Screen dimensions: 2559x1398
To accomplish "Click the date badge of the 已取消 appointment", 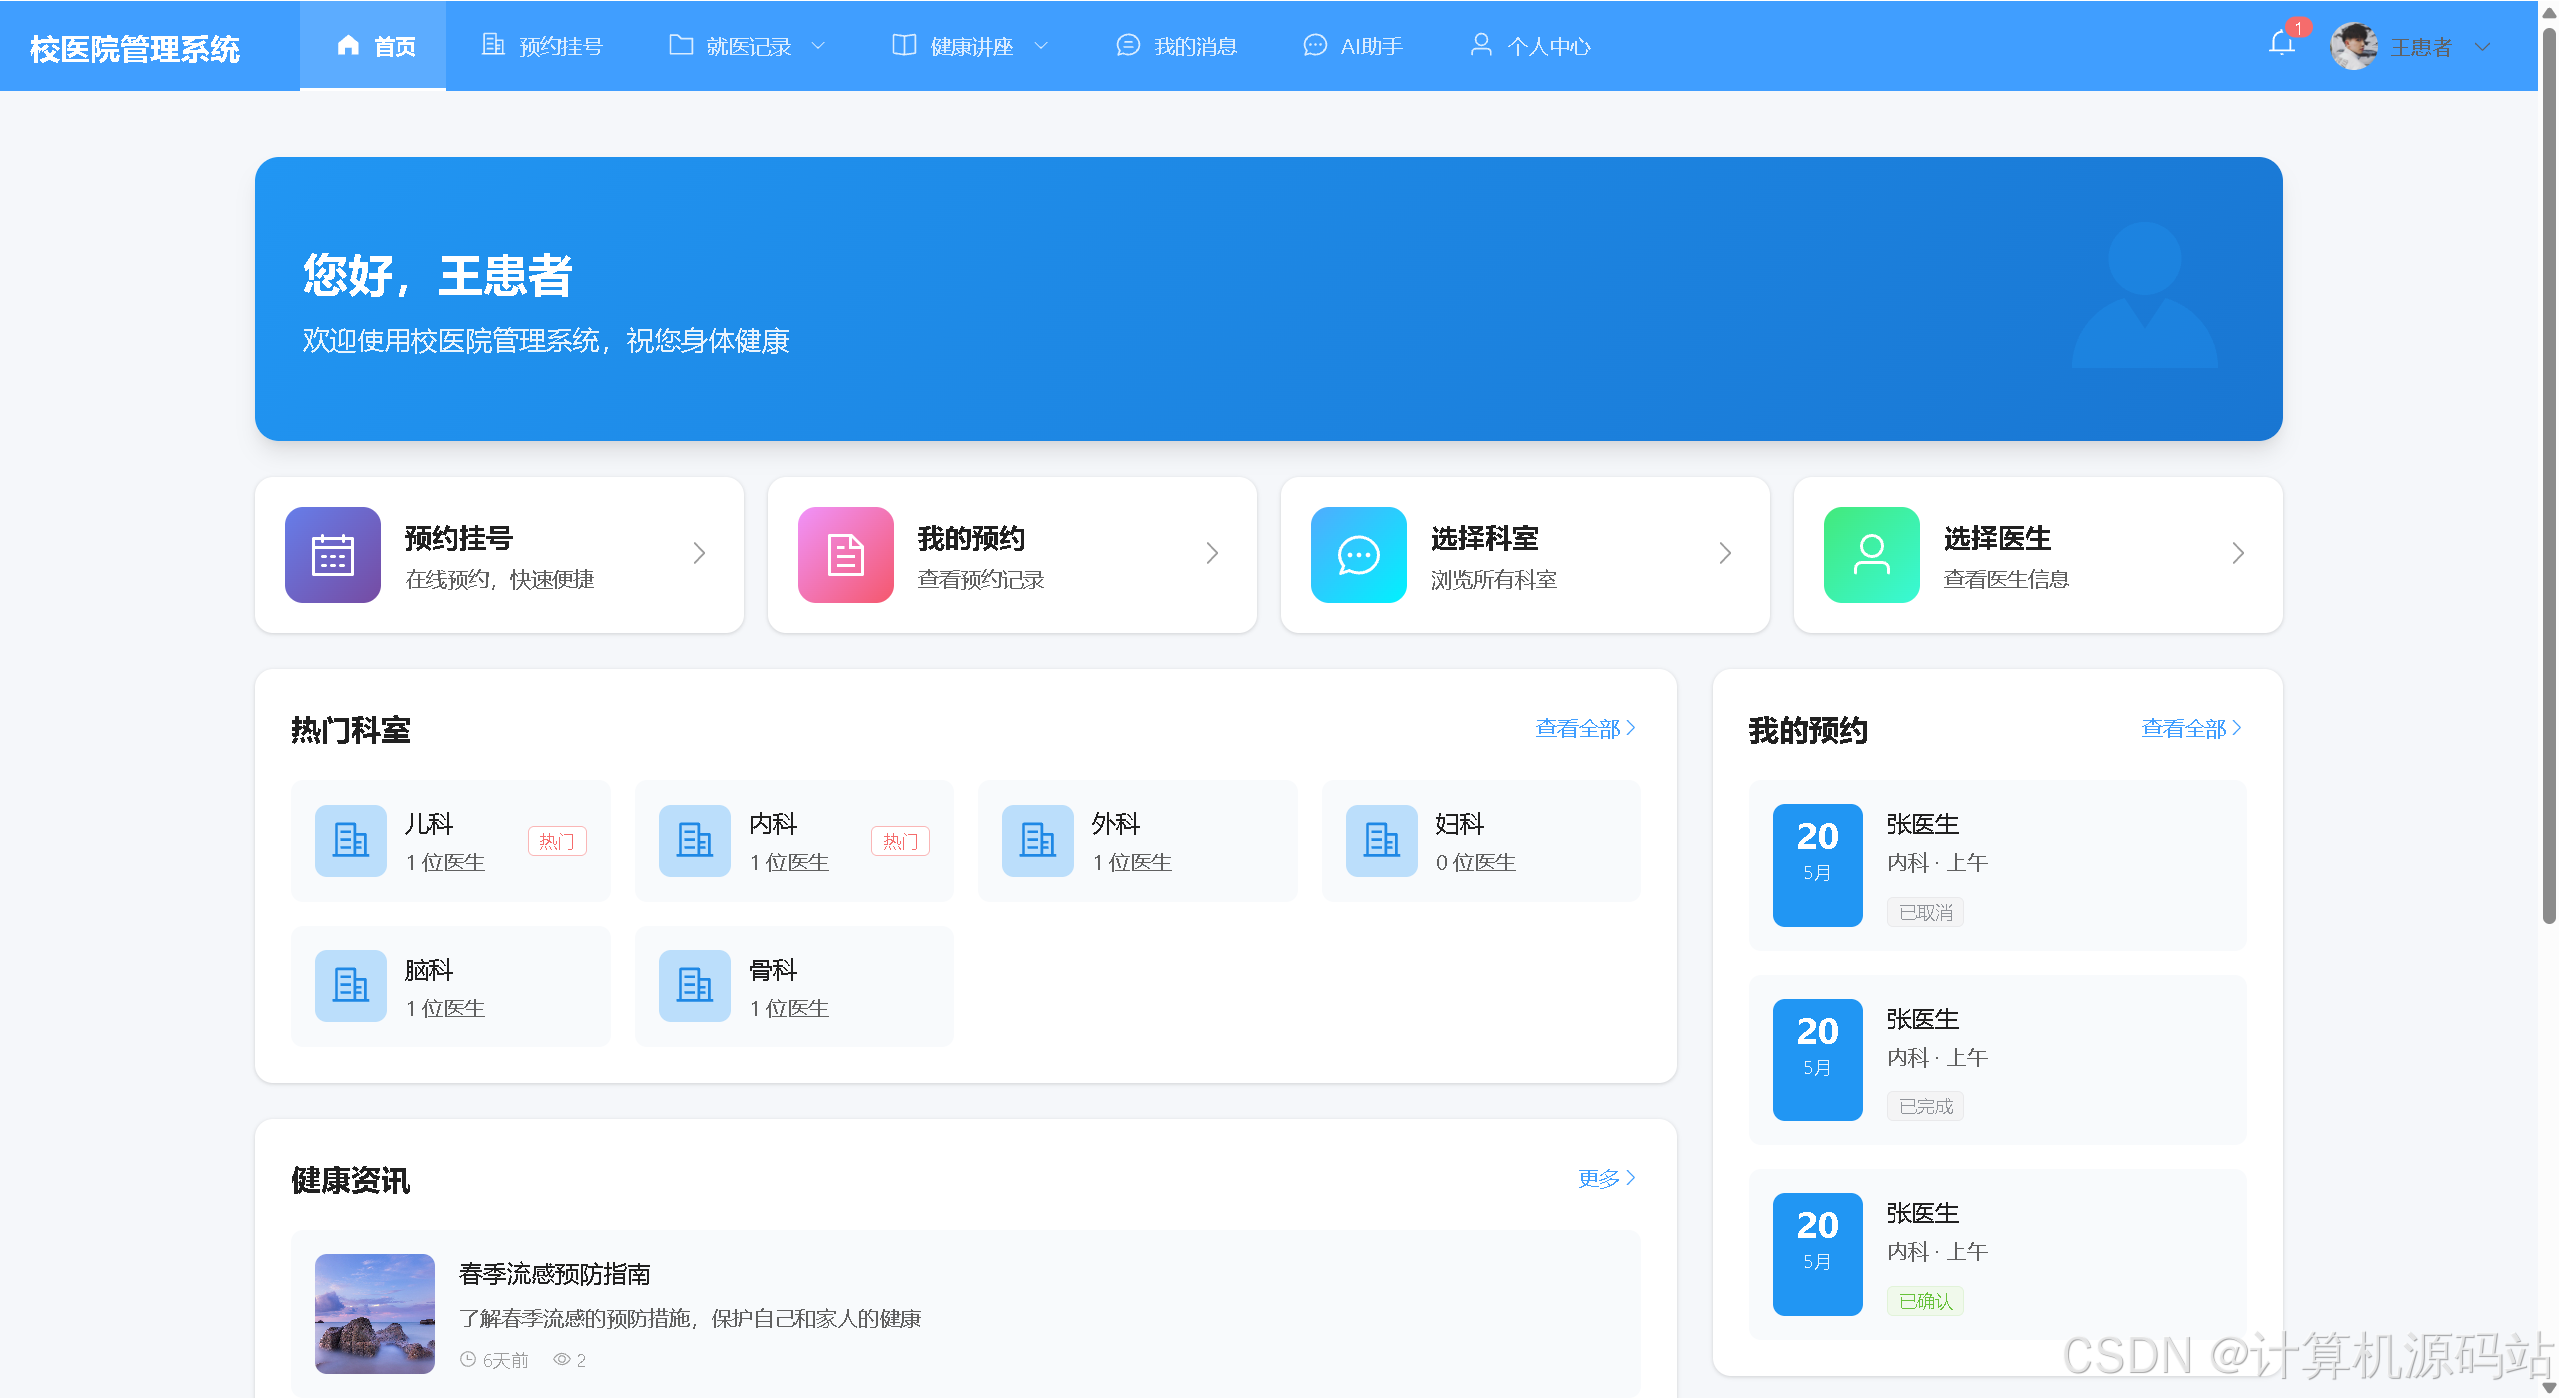I will [1817, 865].
